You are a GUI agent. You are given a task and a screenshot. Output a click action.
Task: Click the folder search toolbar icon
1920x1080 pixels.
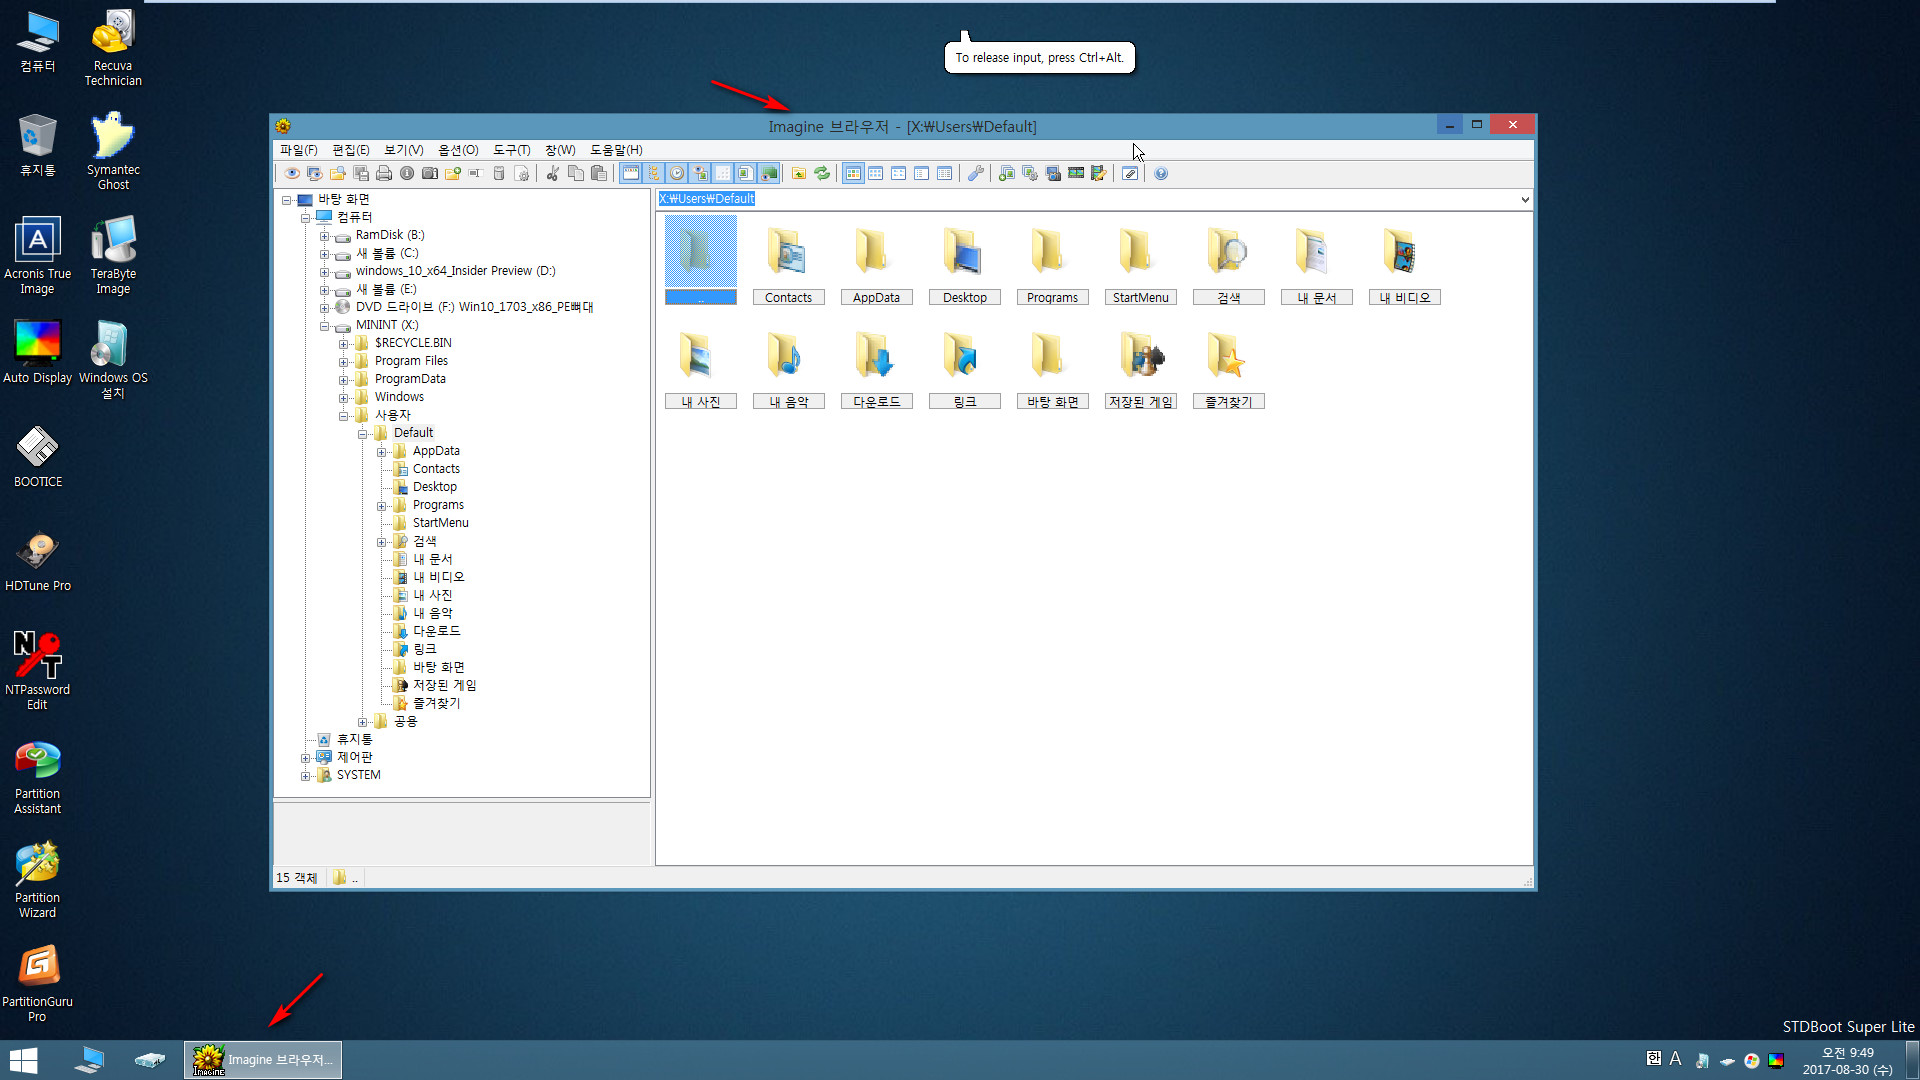pos(338,173)
